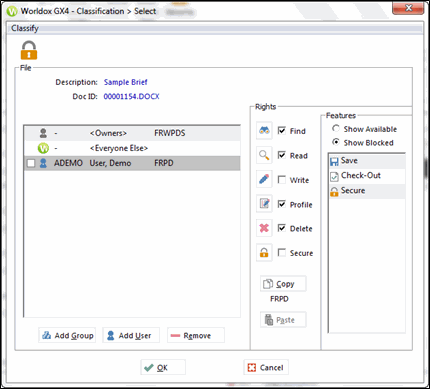Click the Cancel button
The width and height of the screenshot is (430, 389).
coord(266,367)
